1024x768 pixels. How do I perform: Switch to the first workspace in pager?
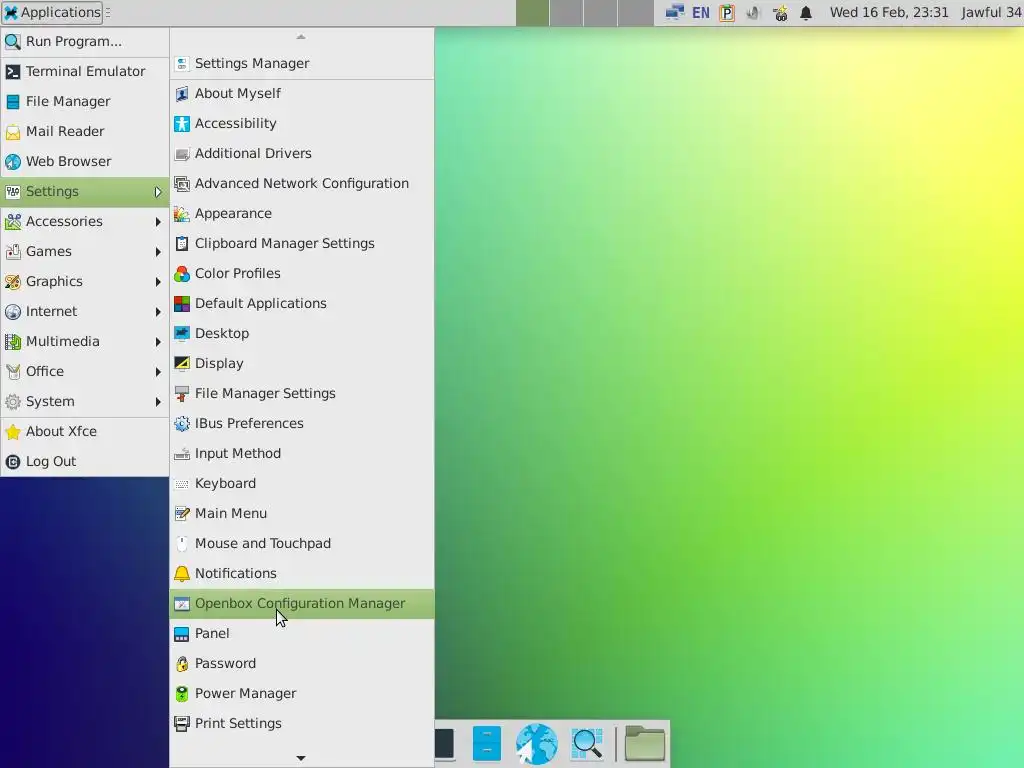click(x=532, y=13)
